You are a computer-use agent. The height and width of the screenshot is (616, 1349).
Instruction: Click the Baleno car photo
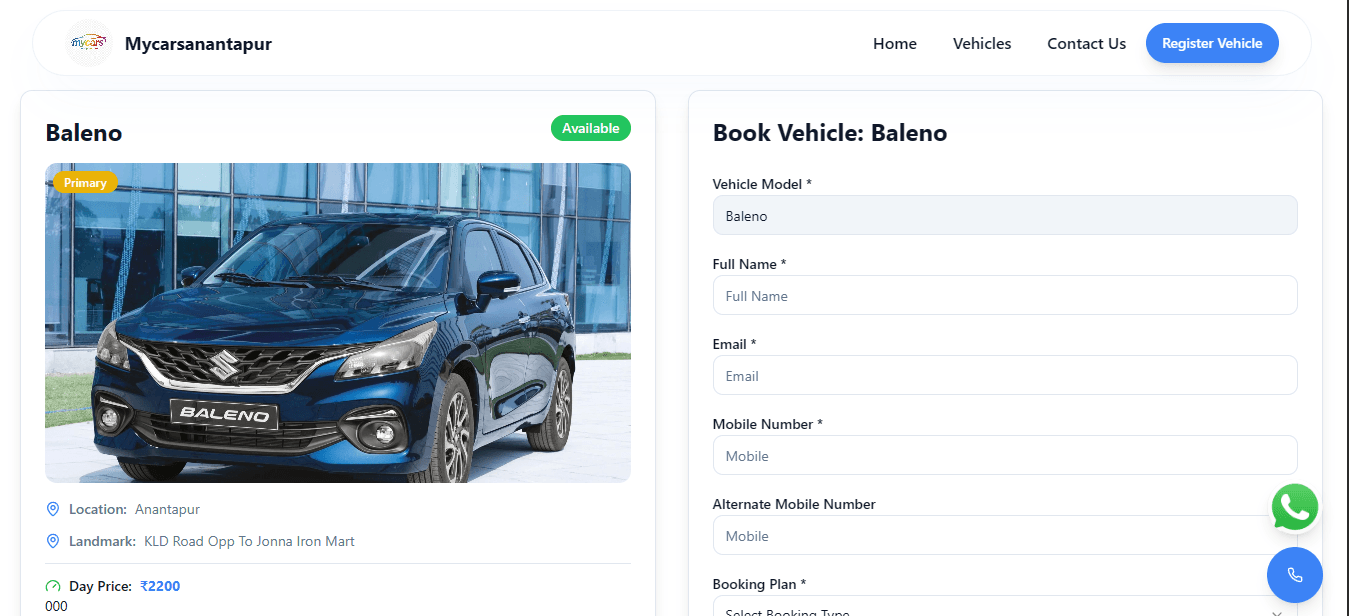pyautogui.click(x=338, y=323)
